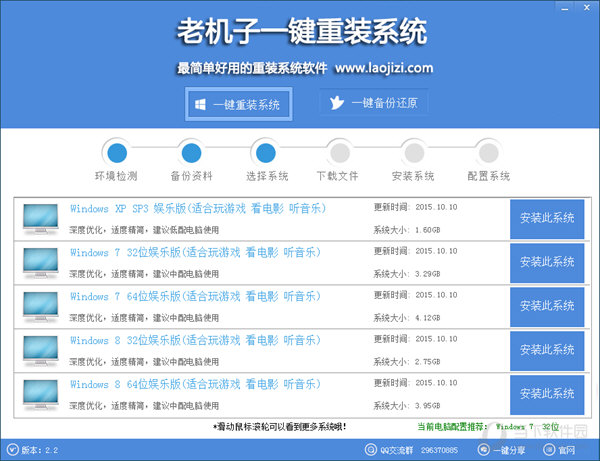Switch to the 一键备份还原 tab
The image size is (600, 461).
(375, 104)
